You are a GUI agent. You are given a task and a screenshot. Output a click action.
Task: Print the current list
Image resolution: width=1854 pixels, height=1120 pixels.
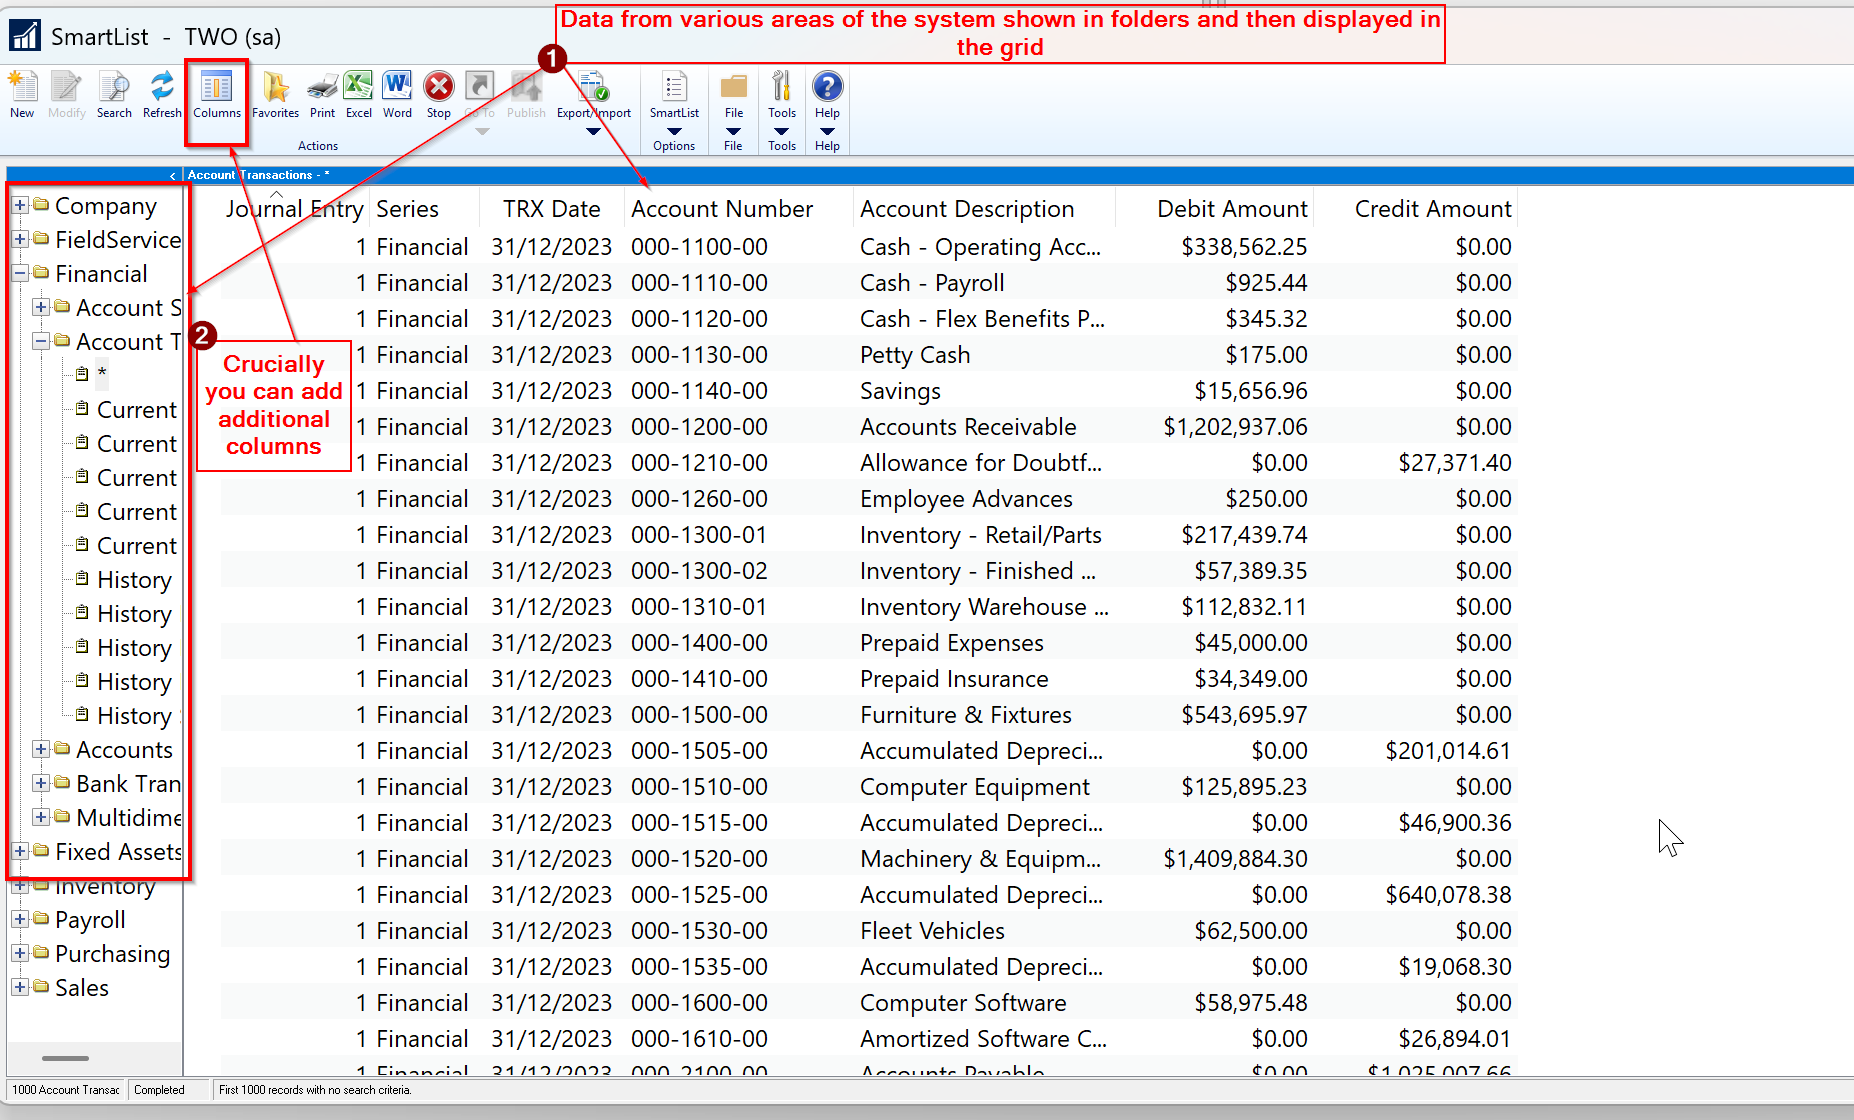coord(322,94)
